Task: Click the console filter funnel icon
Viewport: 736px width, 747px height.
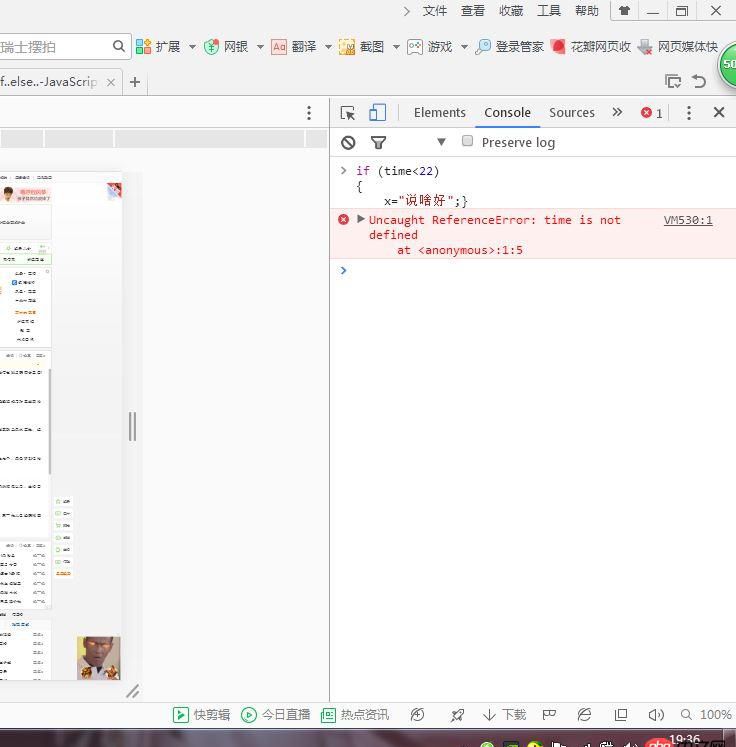Action: coord(378,142)
